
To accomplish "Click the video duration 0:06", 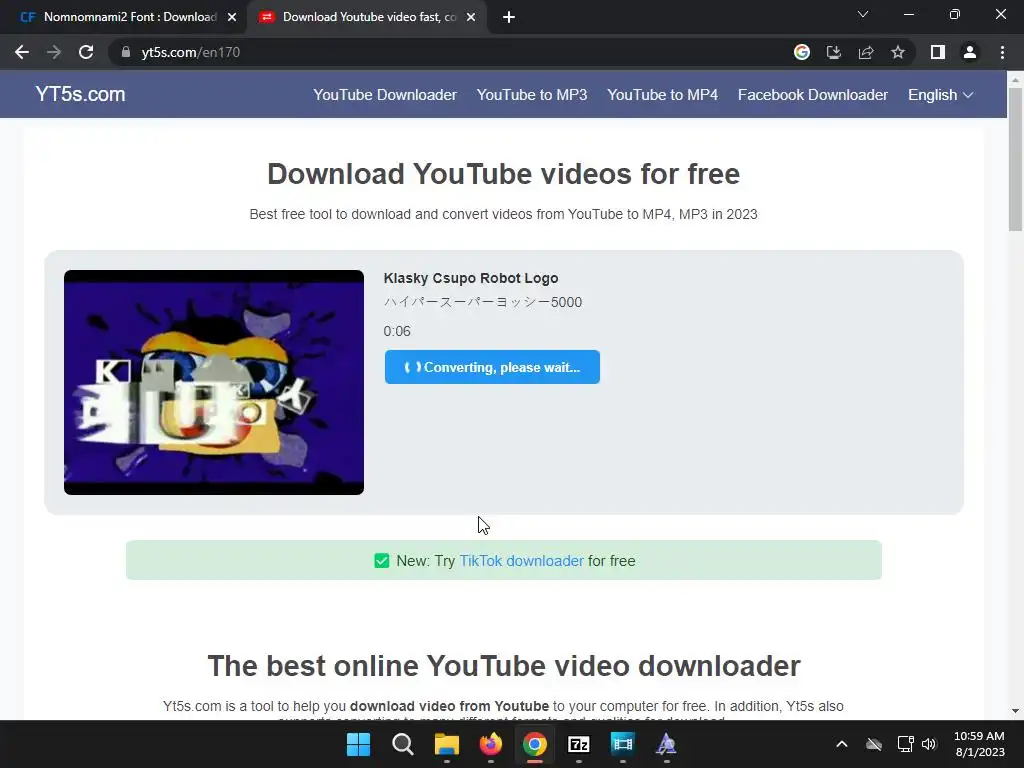I will (397, 331).
